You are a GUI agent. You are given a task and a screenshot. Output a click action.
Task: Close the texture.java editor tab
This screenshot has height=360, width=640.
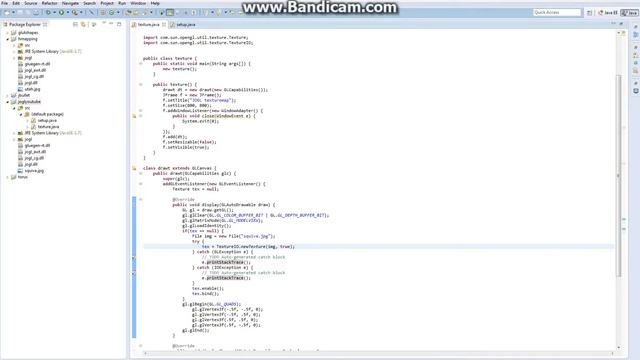(x=164, y=24)
